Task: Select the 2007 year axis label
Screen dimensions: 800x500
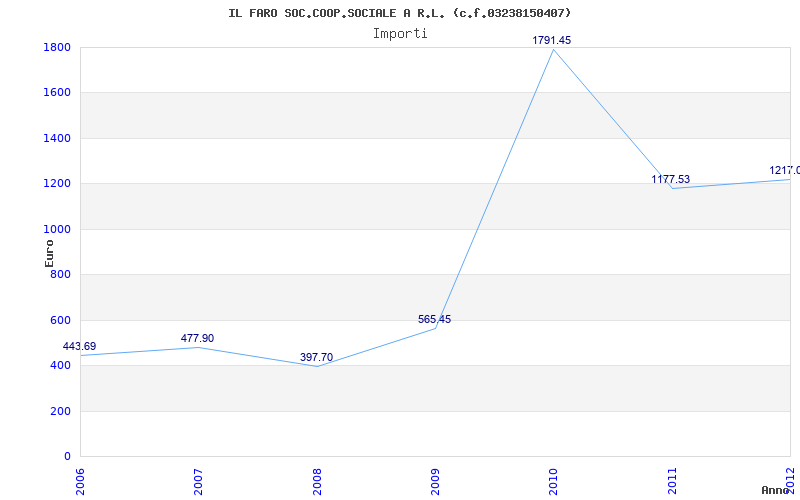Action: click(199, 482)
